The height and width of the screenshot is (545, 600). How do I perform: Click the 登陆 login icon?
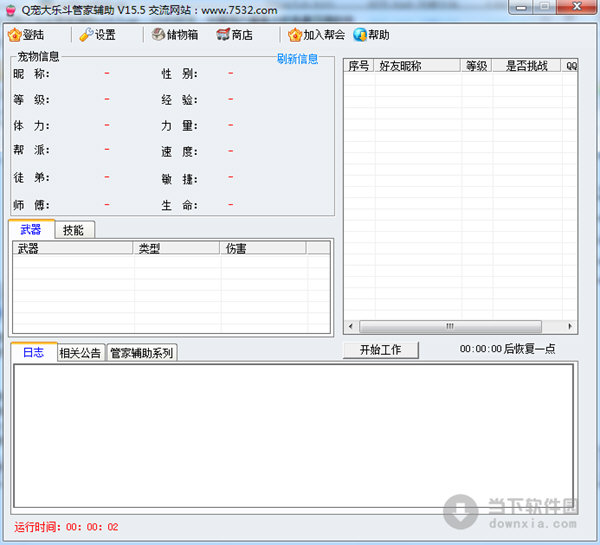click(15, 35)
